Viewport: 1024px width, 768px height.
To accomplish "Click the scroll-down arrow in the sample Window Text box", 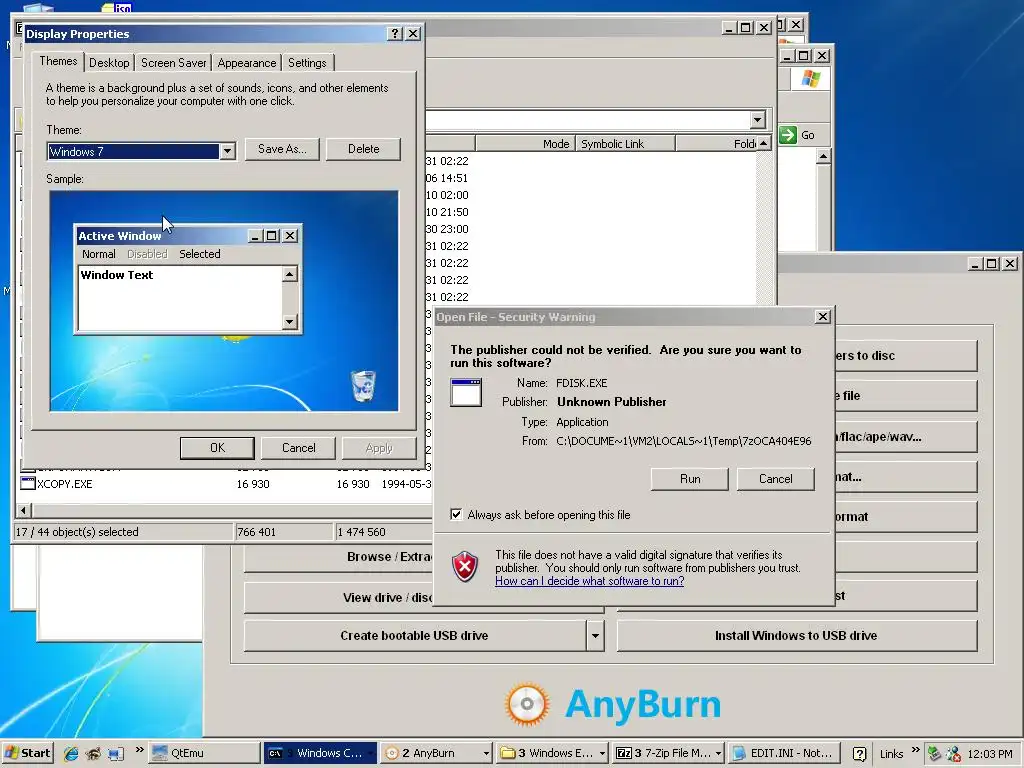I will [290, 321].
